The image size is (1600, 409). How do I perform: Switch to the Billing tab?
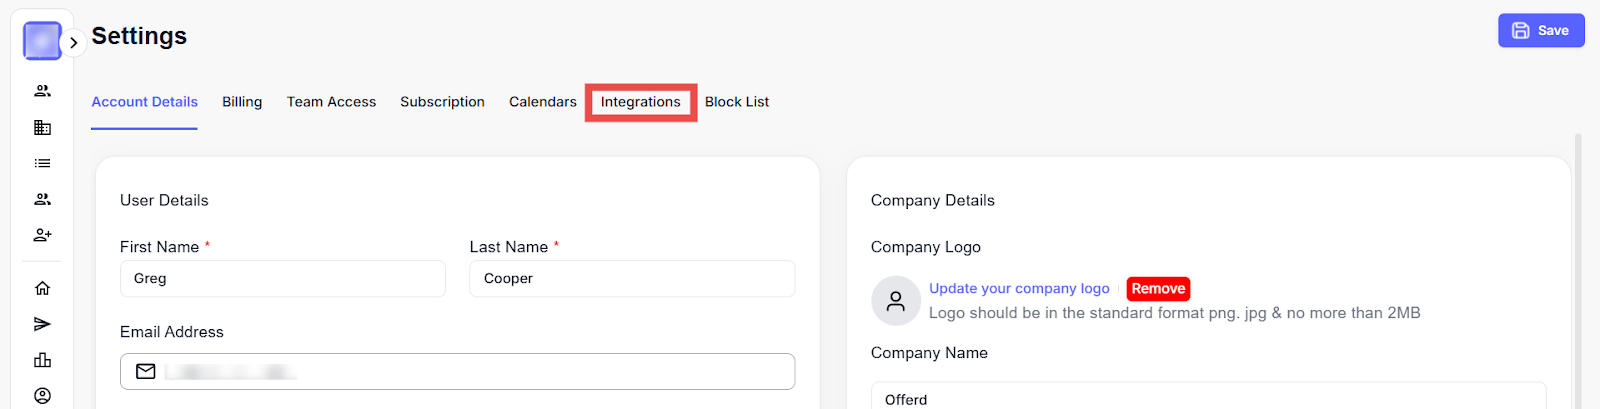[x=242, y=102]
